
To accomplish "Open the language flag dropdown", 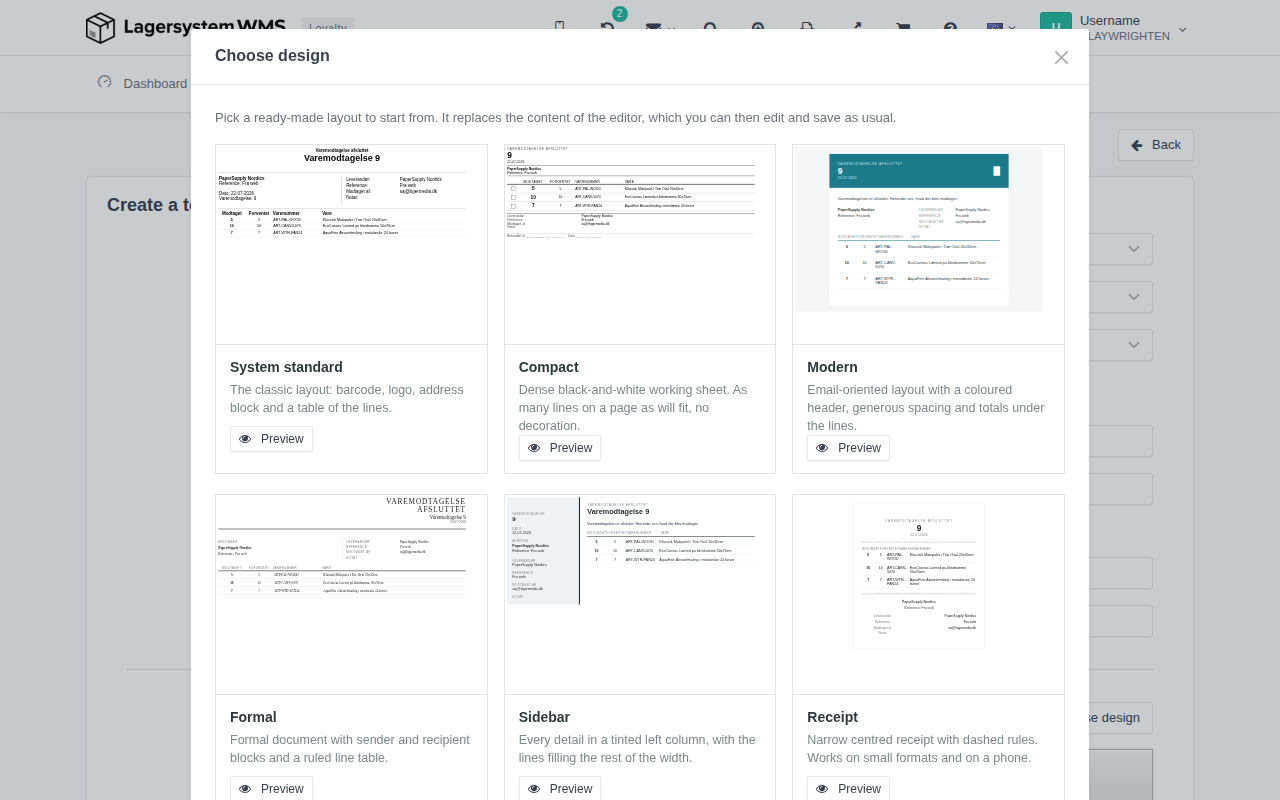I will pyautogui.click(x=1001, y=27).
